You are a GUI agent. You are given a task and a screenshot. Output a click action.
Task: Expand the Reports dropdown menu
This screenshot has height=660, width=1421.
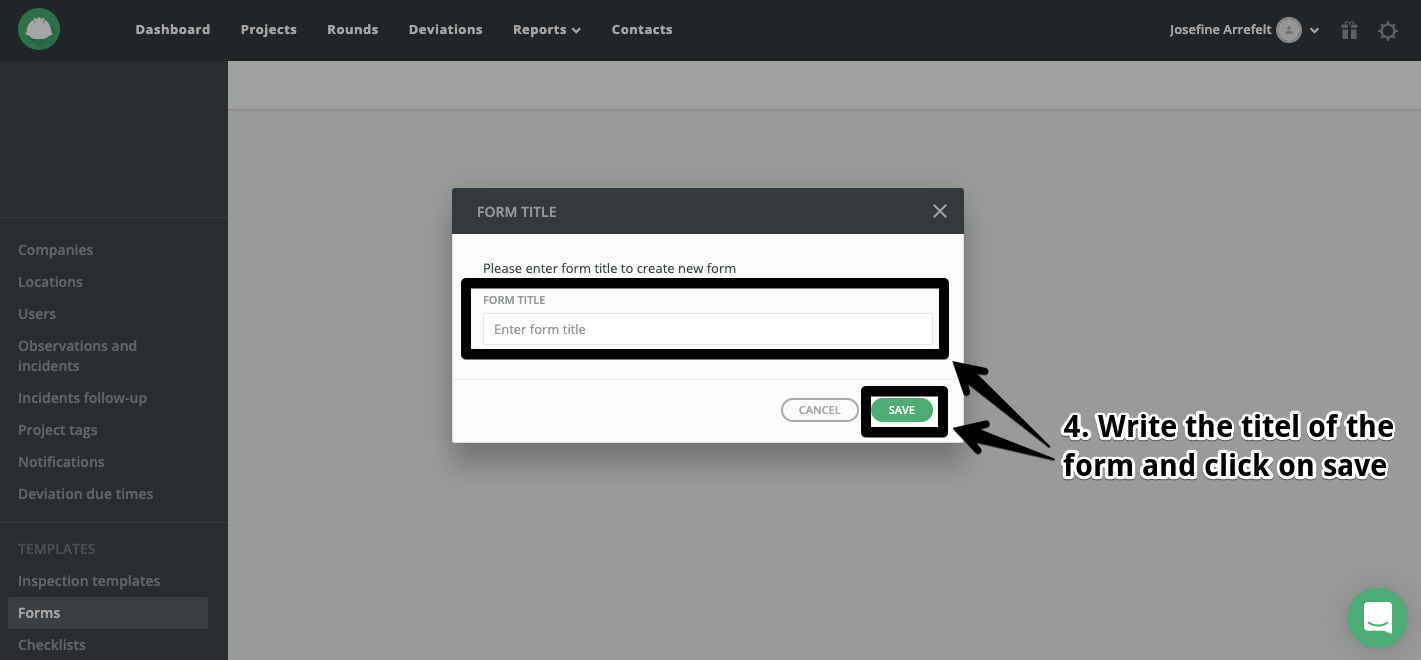[x=546, y=29]
